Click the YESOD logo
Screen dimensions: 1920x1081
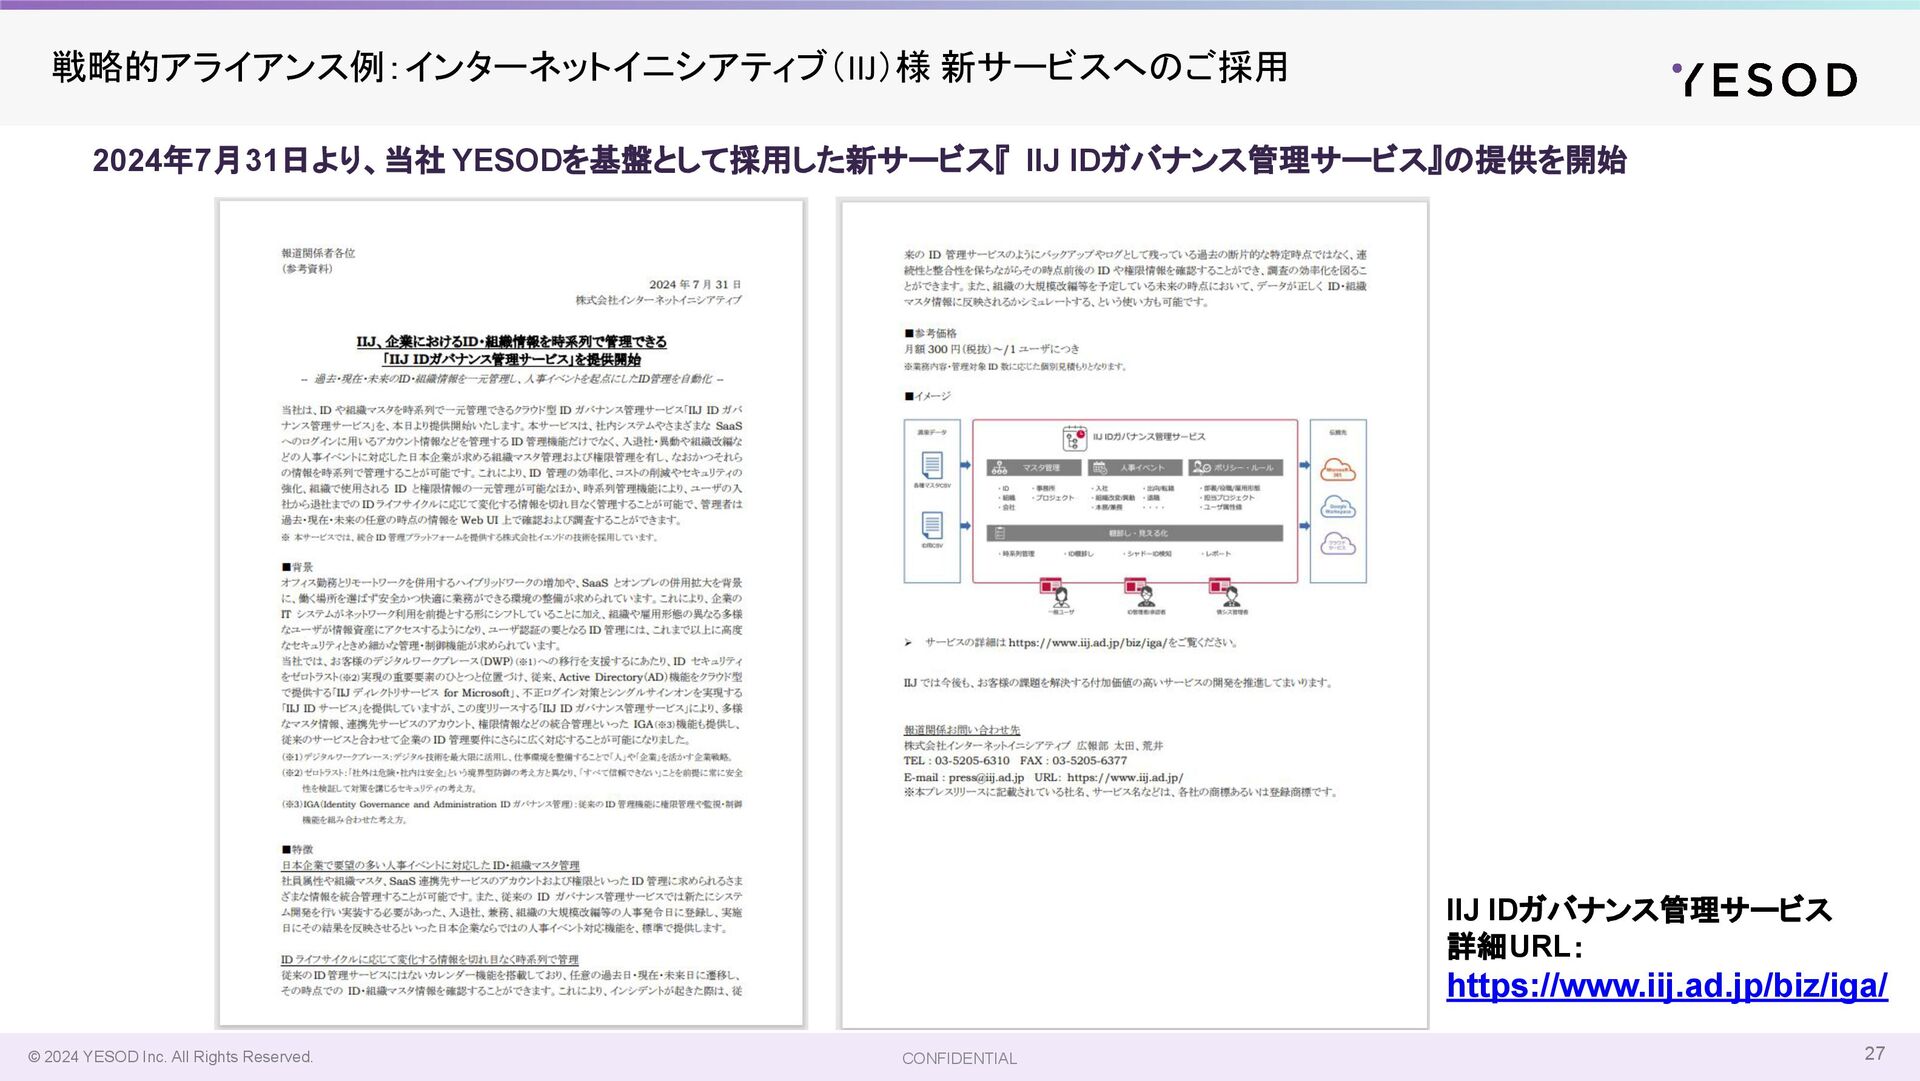click(1765, 80)
